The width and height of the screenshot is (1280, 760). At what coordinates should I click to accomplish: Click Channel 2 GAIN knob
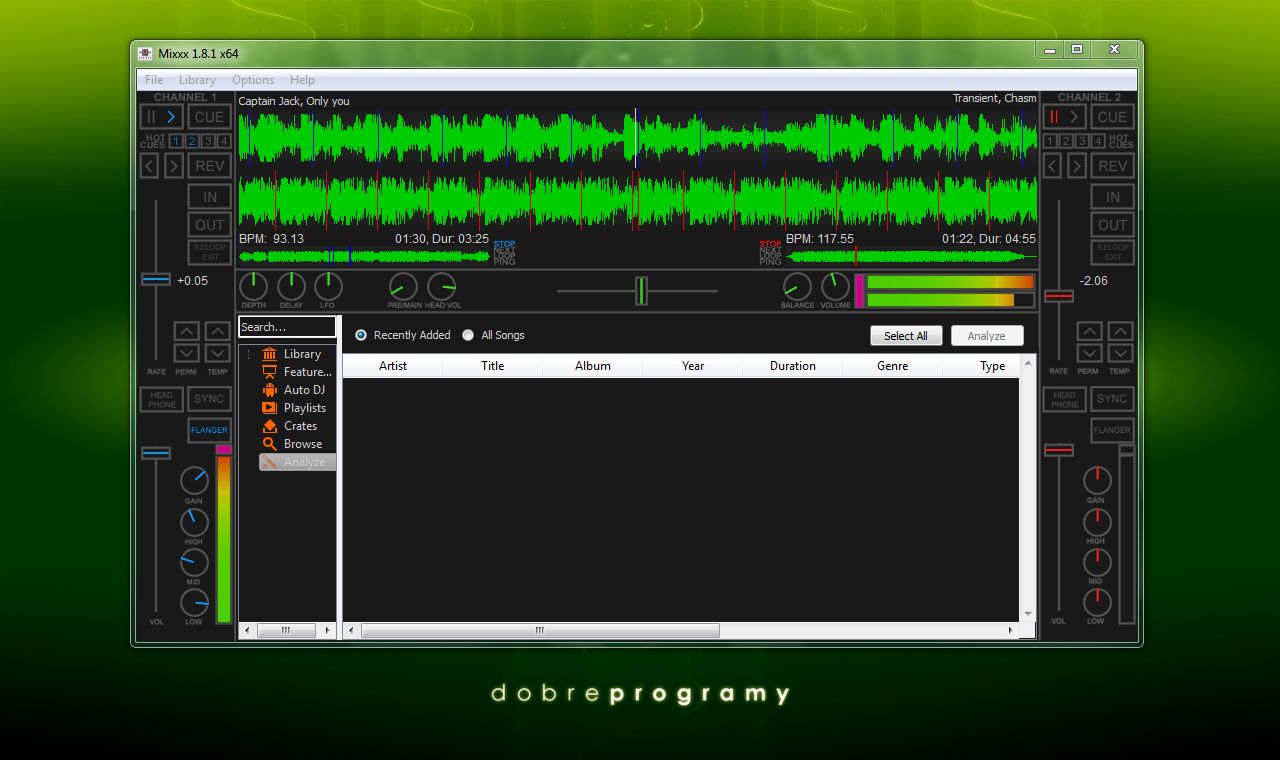1097,481
